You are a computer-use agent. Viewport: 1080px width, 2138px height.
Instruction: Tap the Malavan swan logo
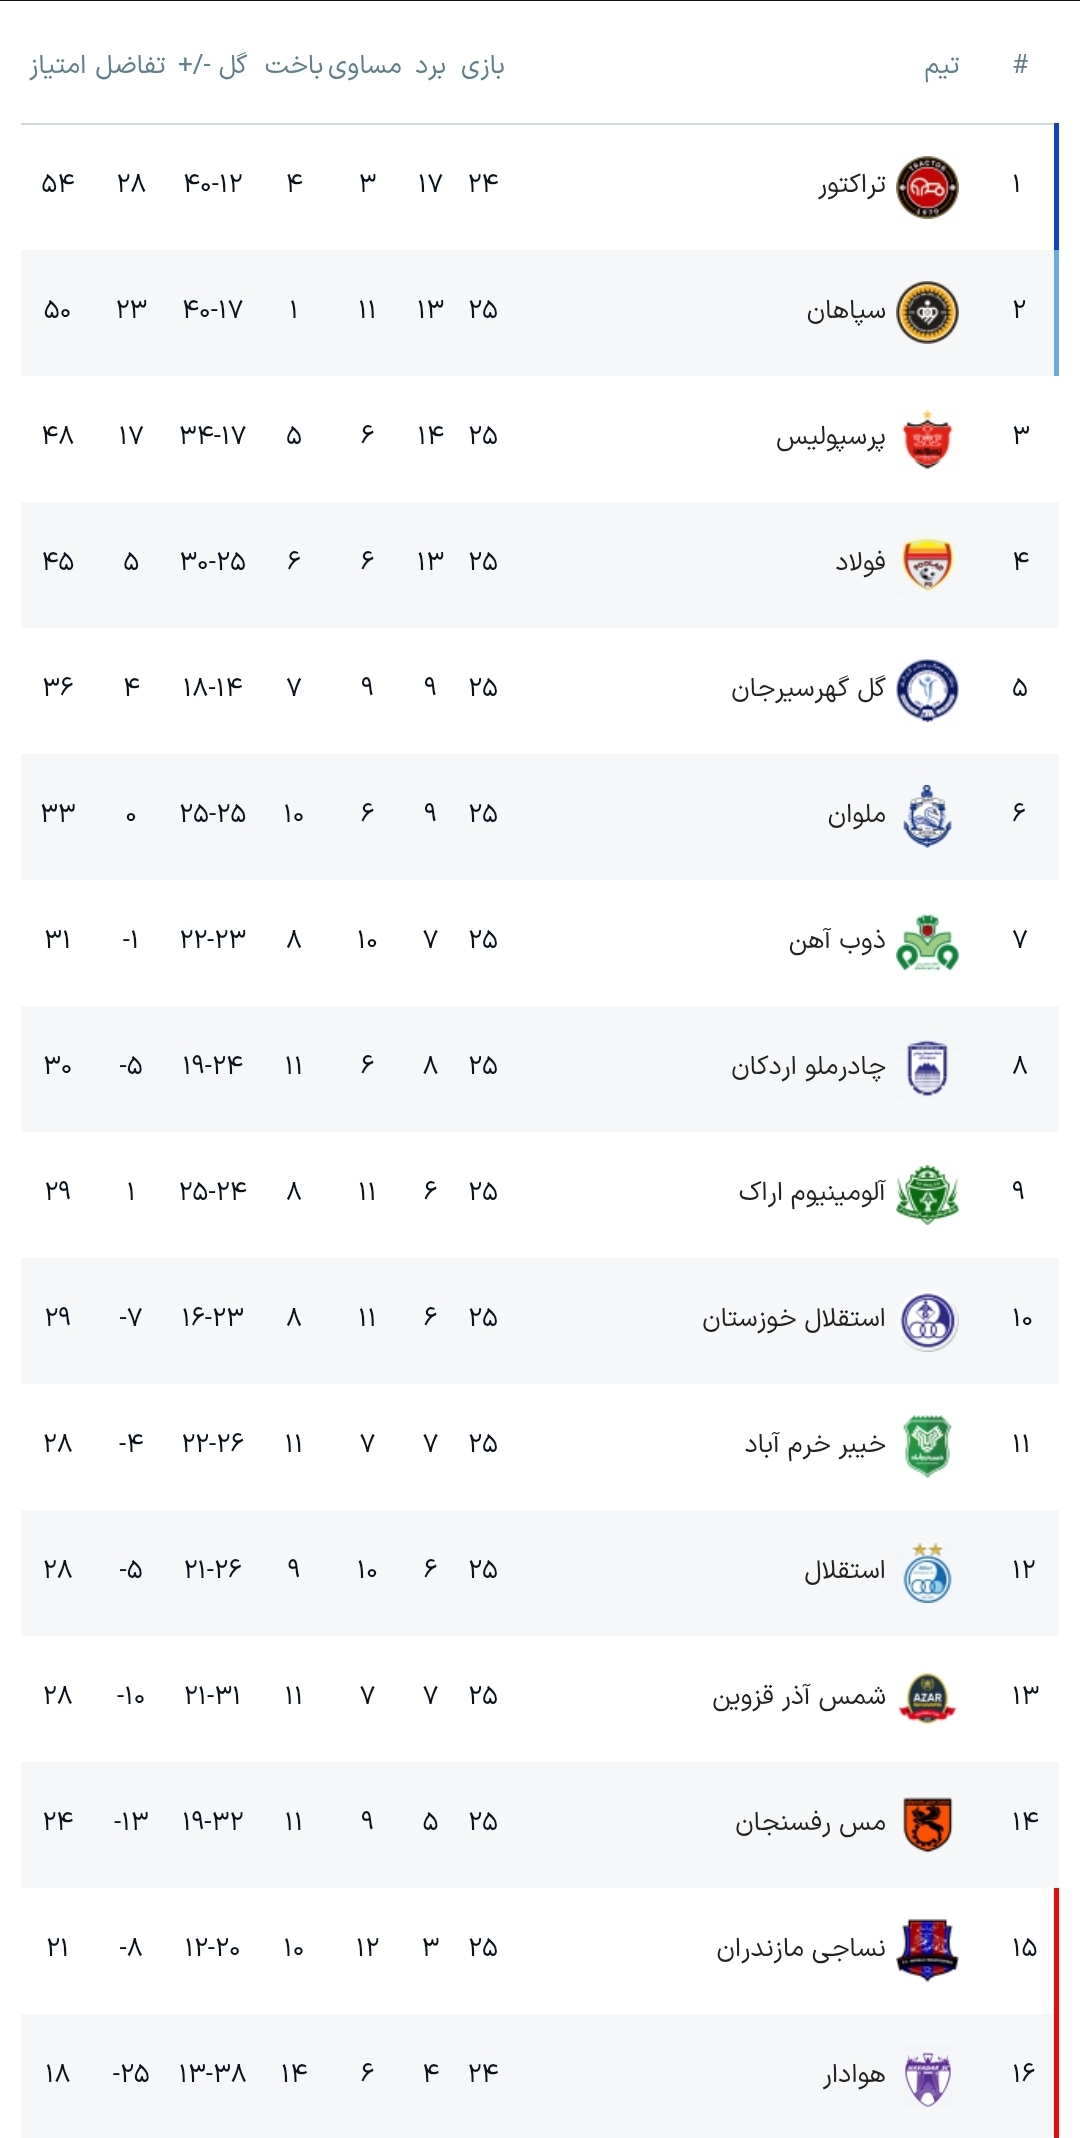coord(927,816)
